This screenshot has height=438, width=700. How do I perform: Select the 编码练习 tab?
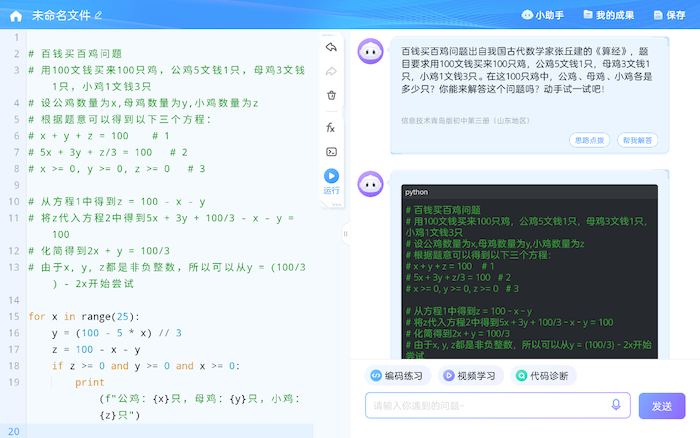pyautogui.click(x=396, y=376)
